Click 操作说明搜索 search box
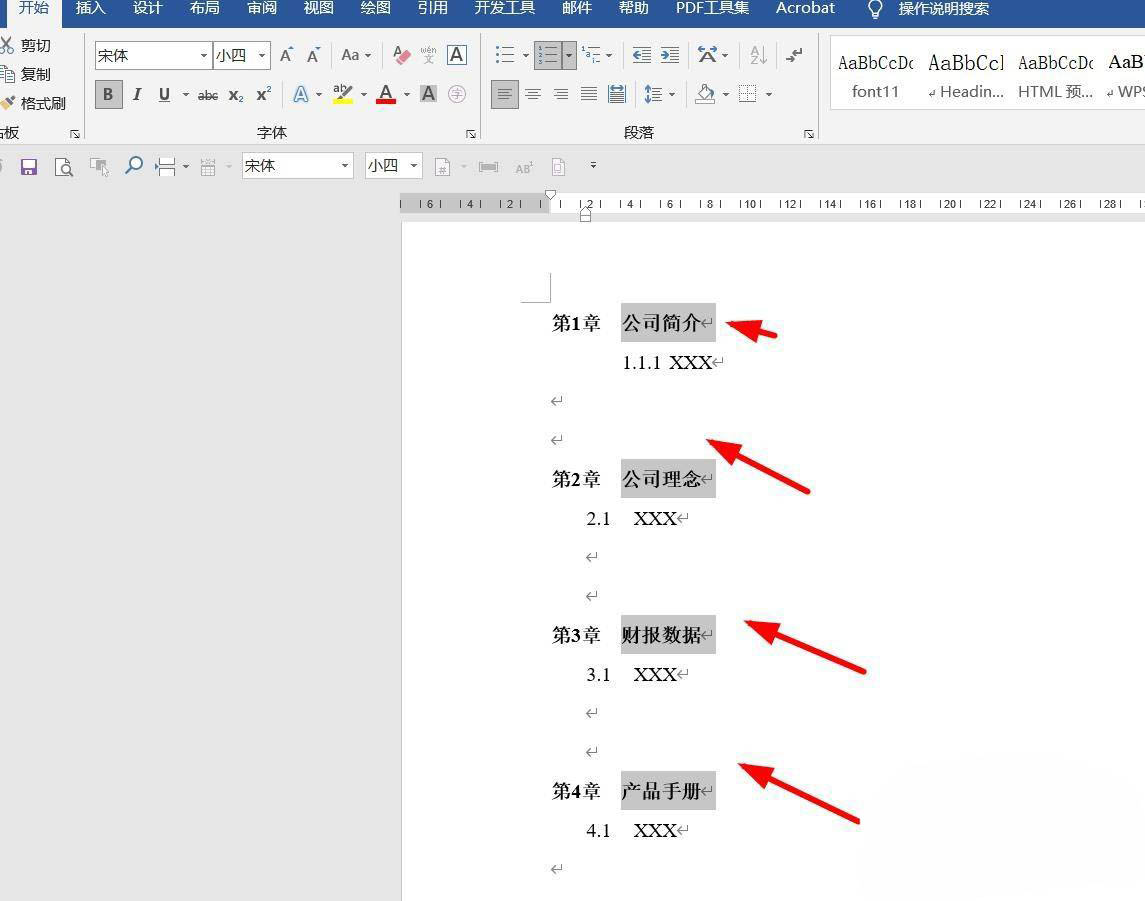The height and width of the screenshot is (901, 1145). 943,9
